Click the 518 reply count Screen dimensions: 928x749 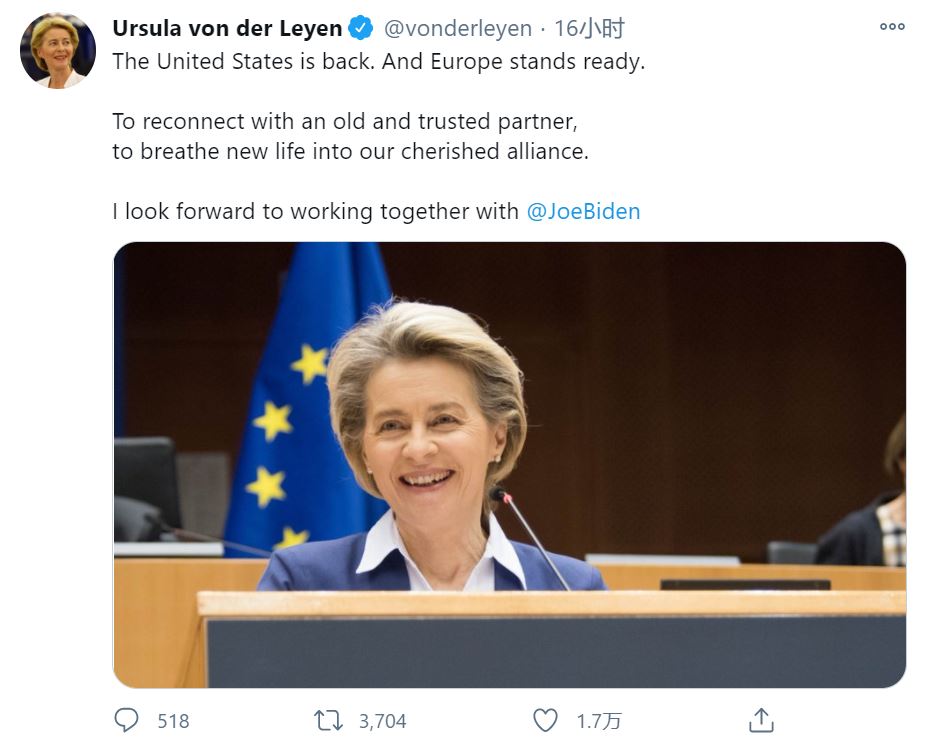coord(173,721)
